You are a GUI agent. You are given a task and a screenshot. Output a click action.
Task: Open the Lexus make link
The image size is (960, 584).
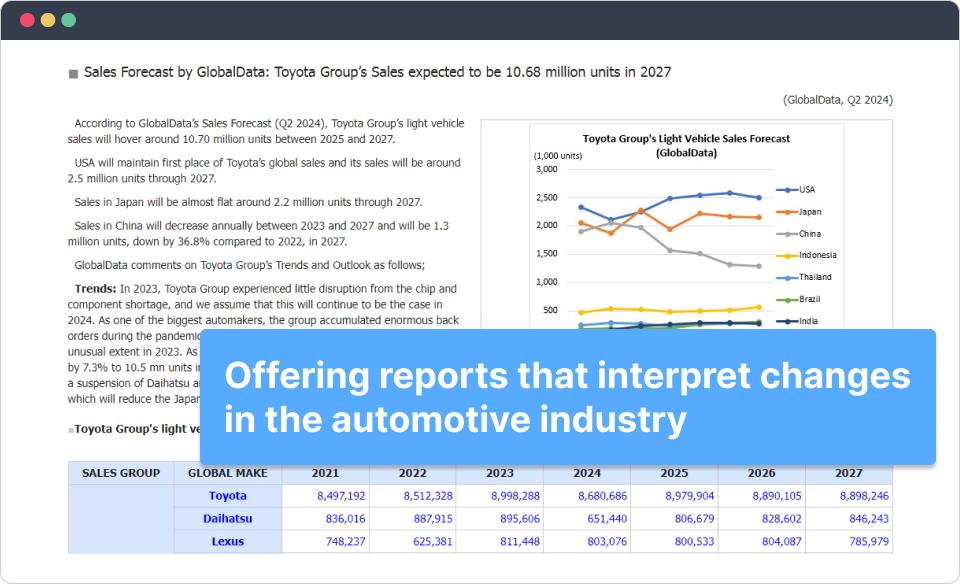(x=228, y=541)
